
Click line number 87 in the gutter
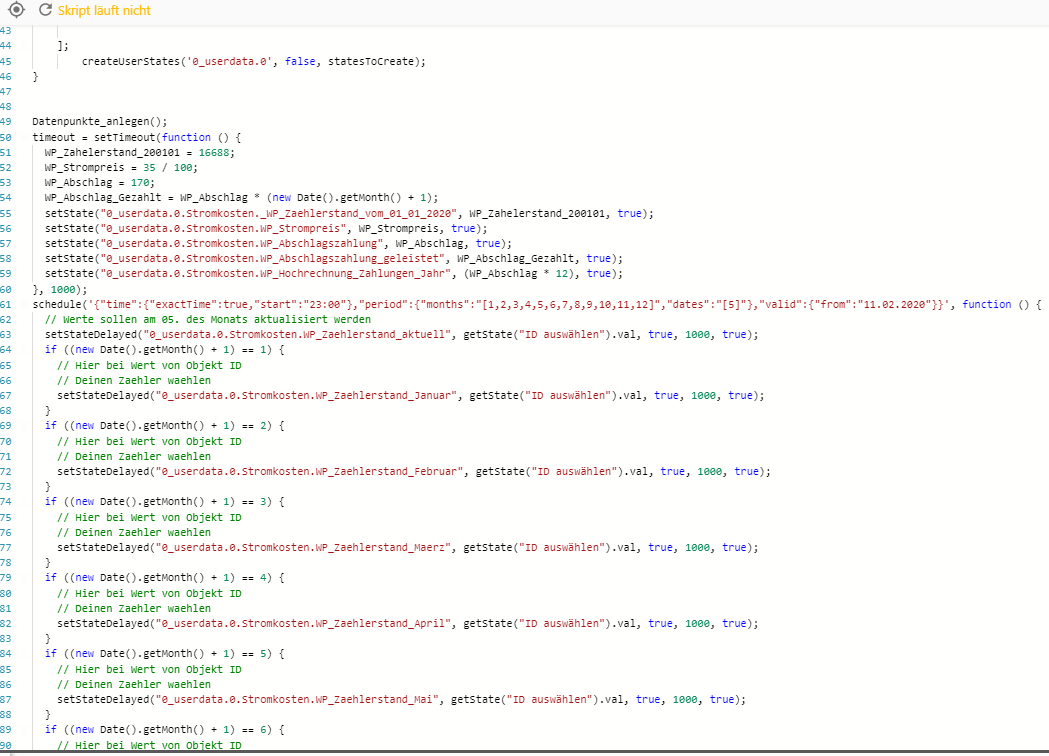[x=6, y=700]
